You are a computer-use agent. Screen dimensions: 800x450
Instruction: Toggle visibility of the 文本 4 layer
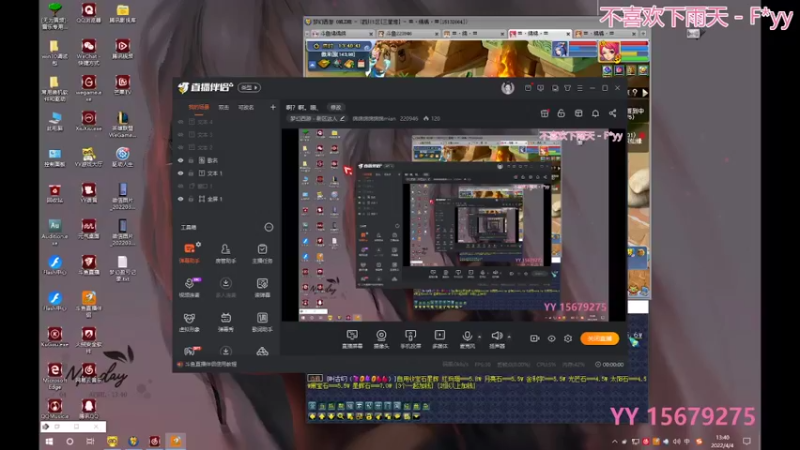tap(181, 122)
